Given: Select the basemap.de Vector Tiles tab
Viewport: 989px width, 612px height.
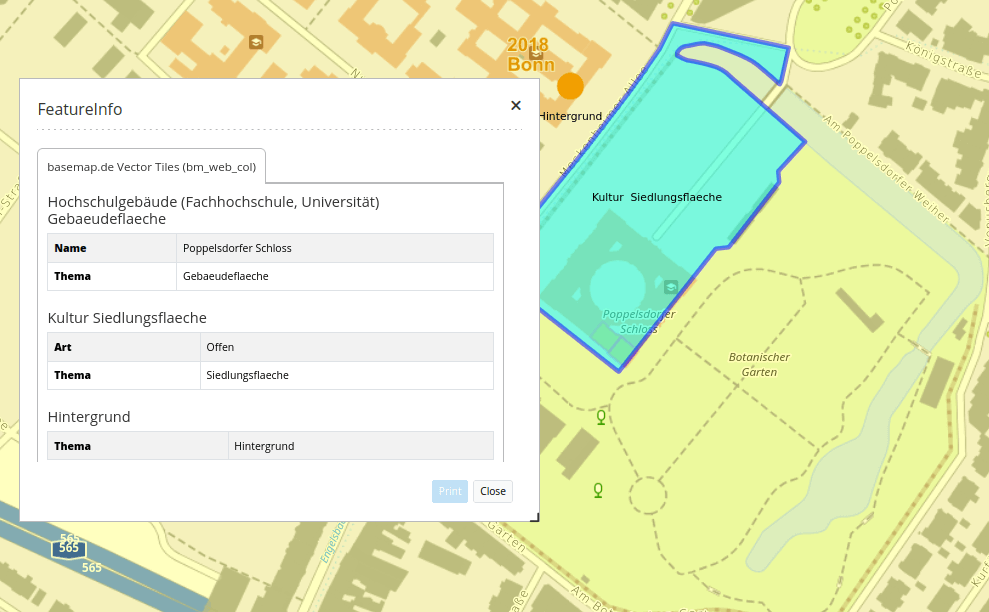Looking at the screenshot, I should 151,168.
